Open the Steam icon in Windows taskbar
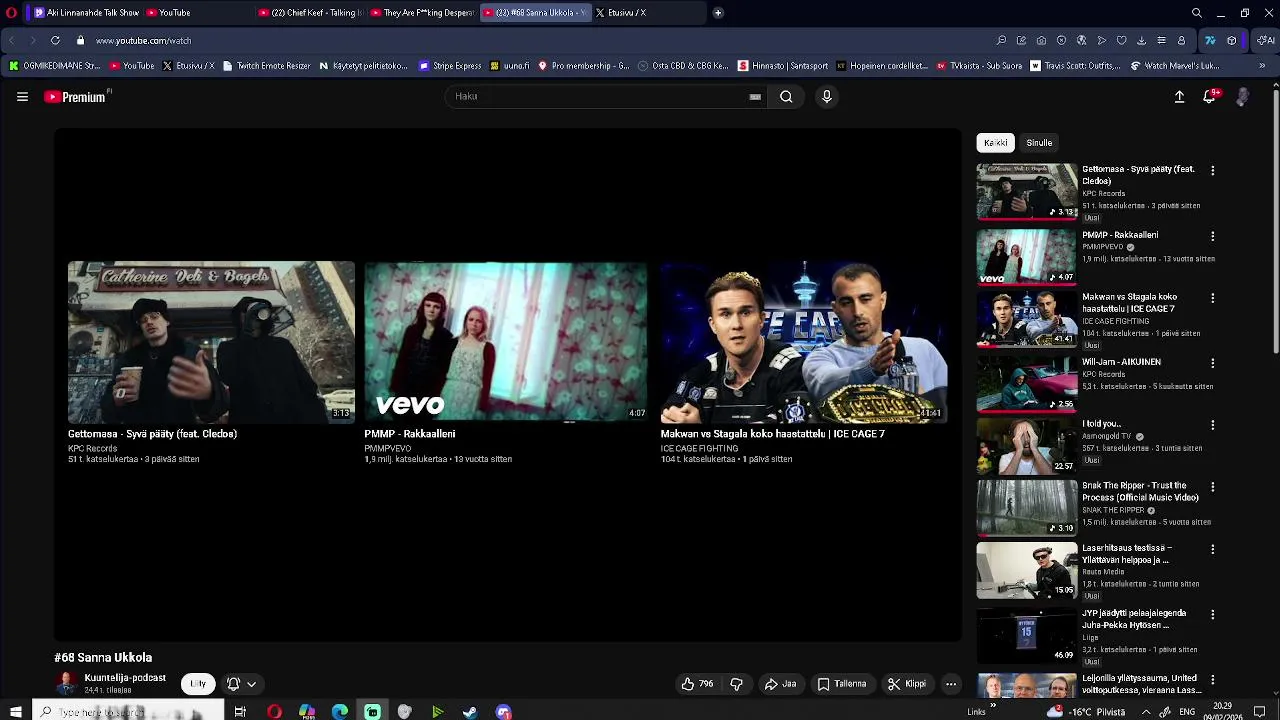Viewport: 1280px width, 720px height. pos(470,712)
